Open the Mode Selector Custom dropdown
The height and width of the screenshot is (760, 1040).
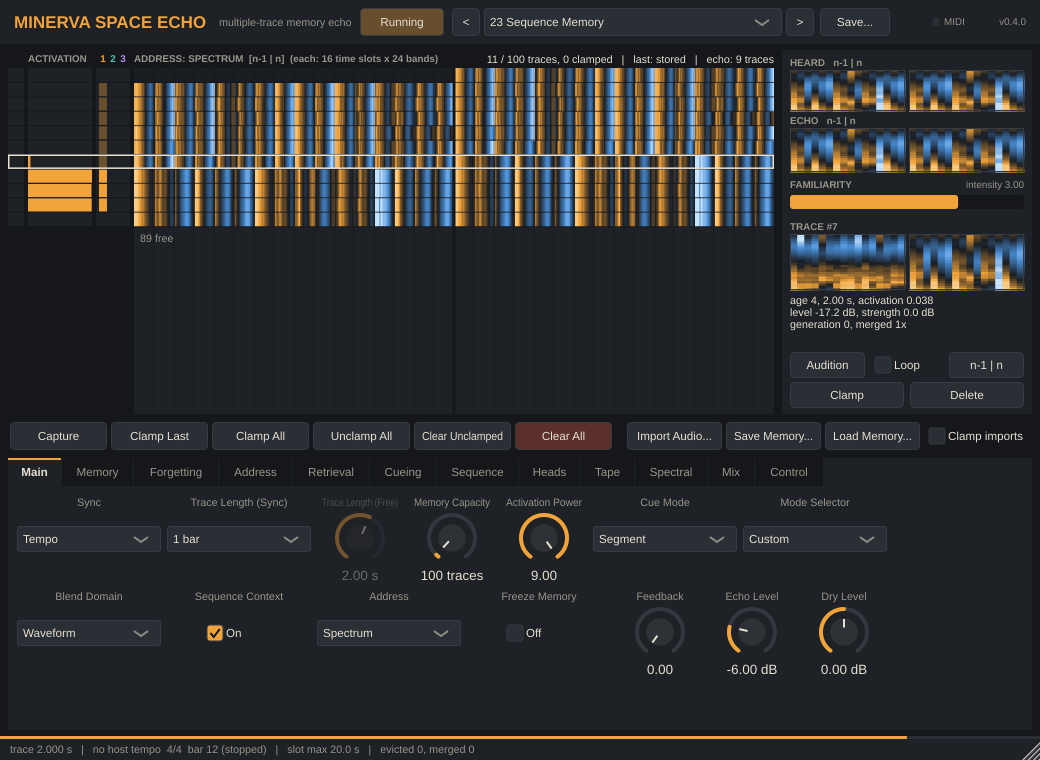[814, 539]
